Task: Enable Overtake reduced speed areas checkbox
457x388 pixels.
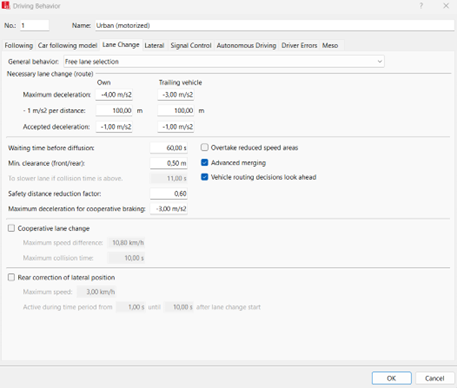Action: 205,147
